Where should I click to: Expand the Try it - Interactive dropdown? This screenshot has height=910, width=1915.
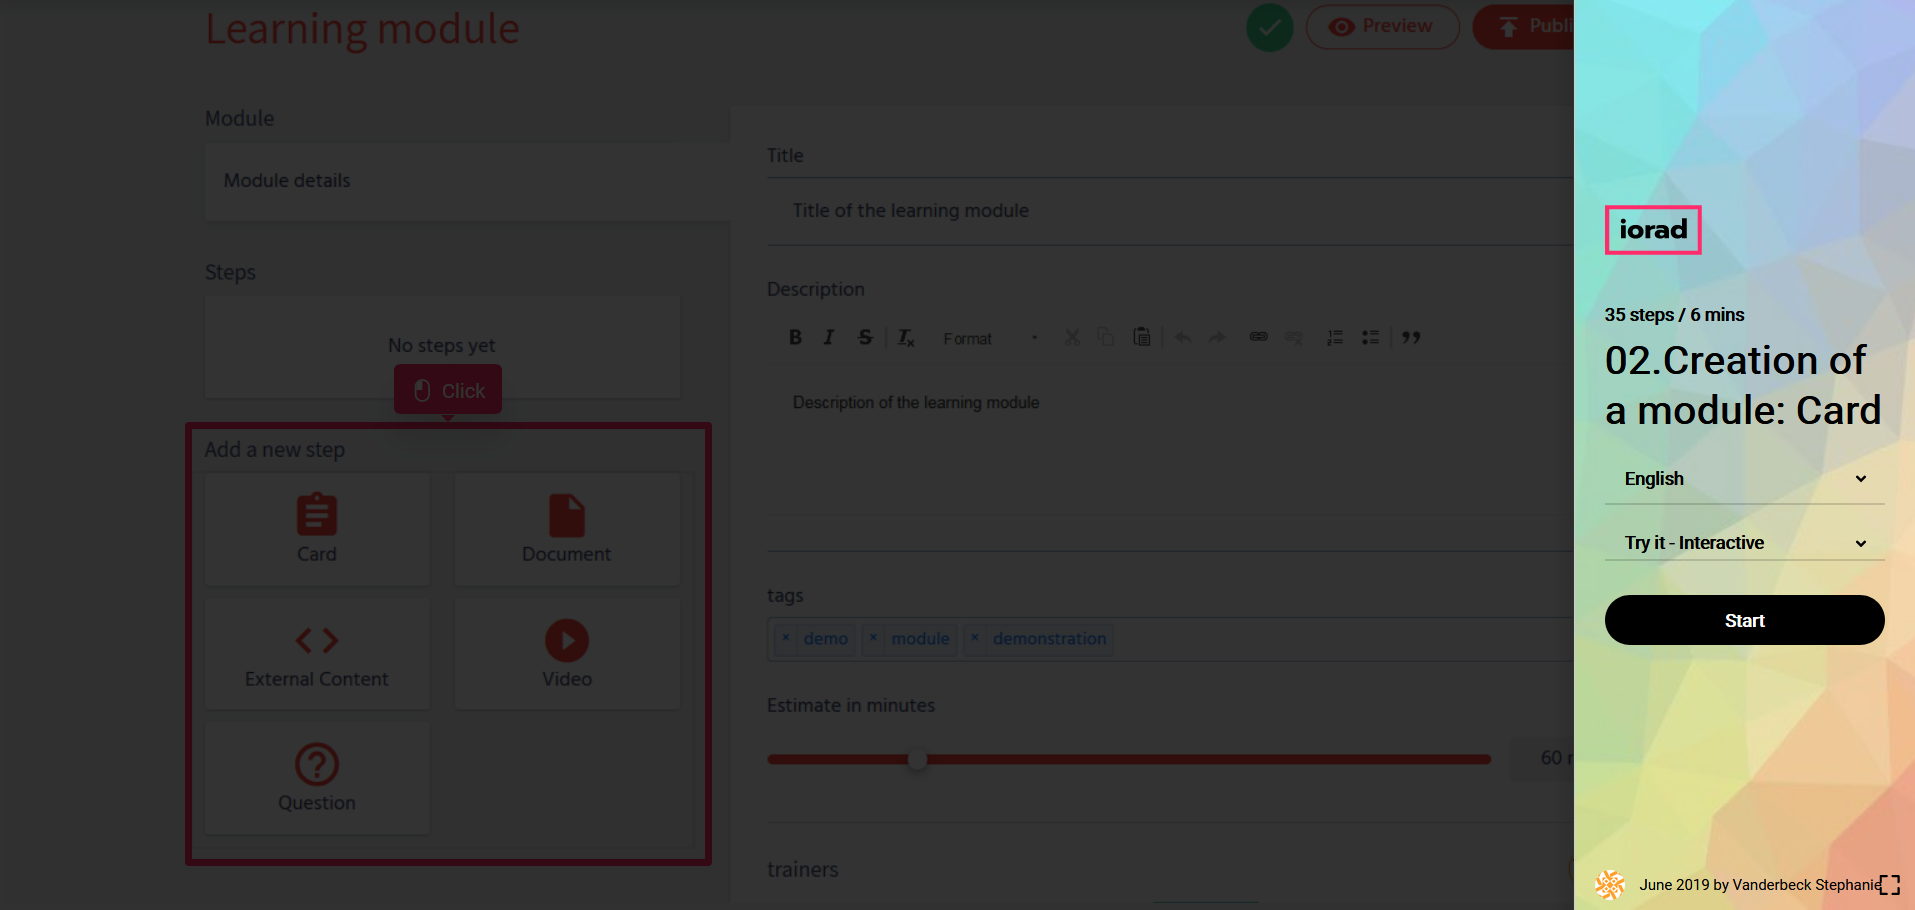pyautogui.click(x=1744, y=543)
